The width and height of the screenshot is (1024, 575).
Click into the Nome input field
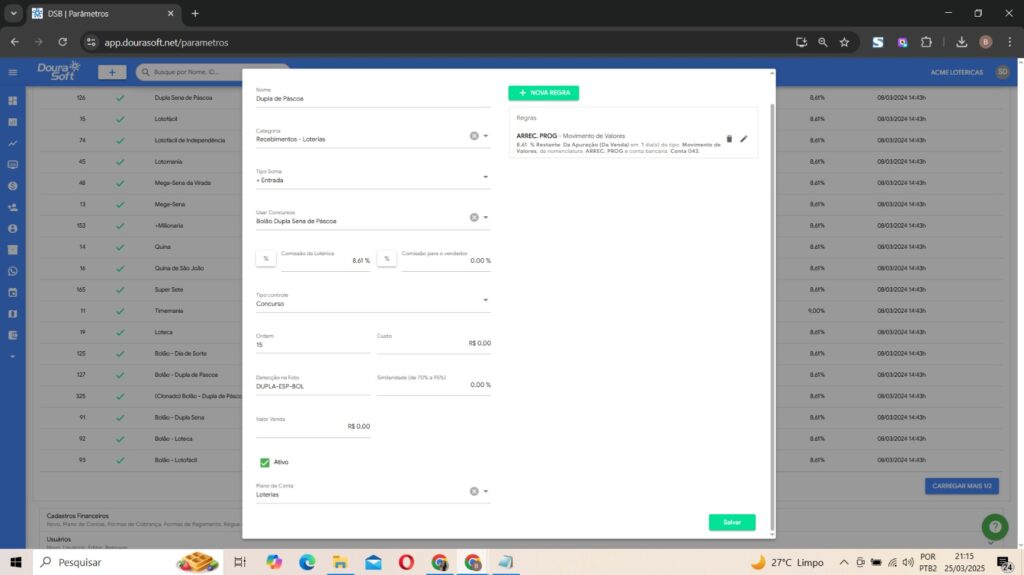click(370, 99)
